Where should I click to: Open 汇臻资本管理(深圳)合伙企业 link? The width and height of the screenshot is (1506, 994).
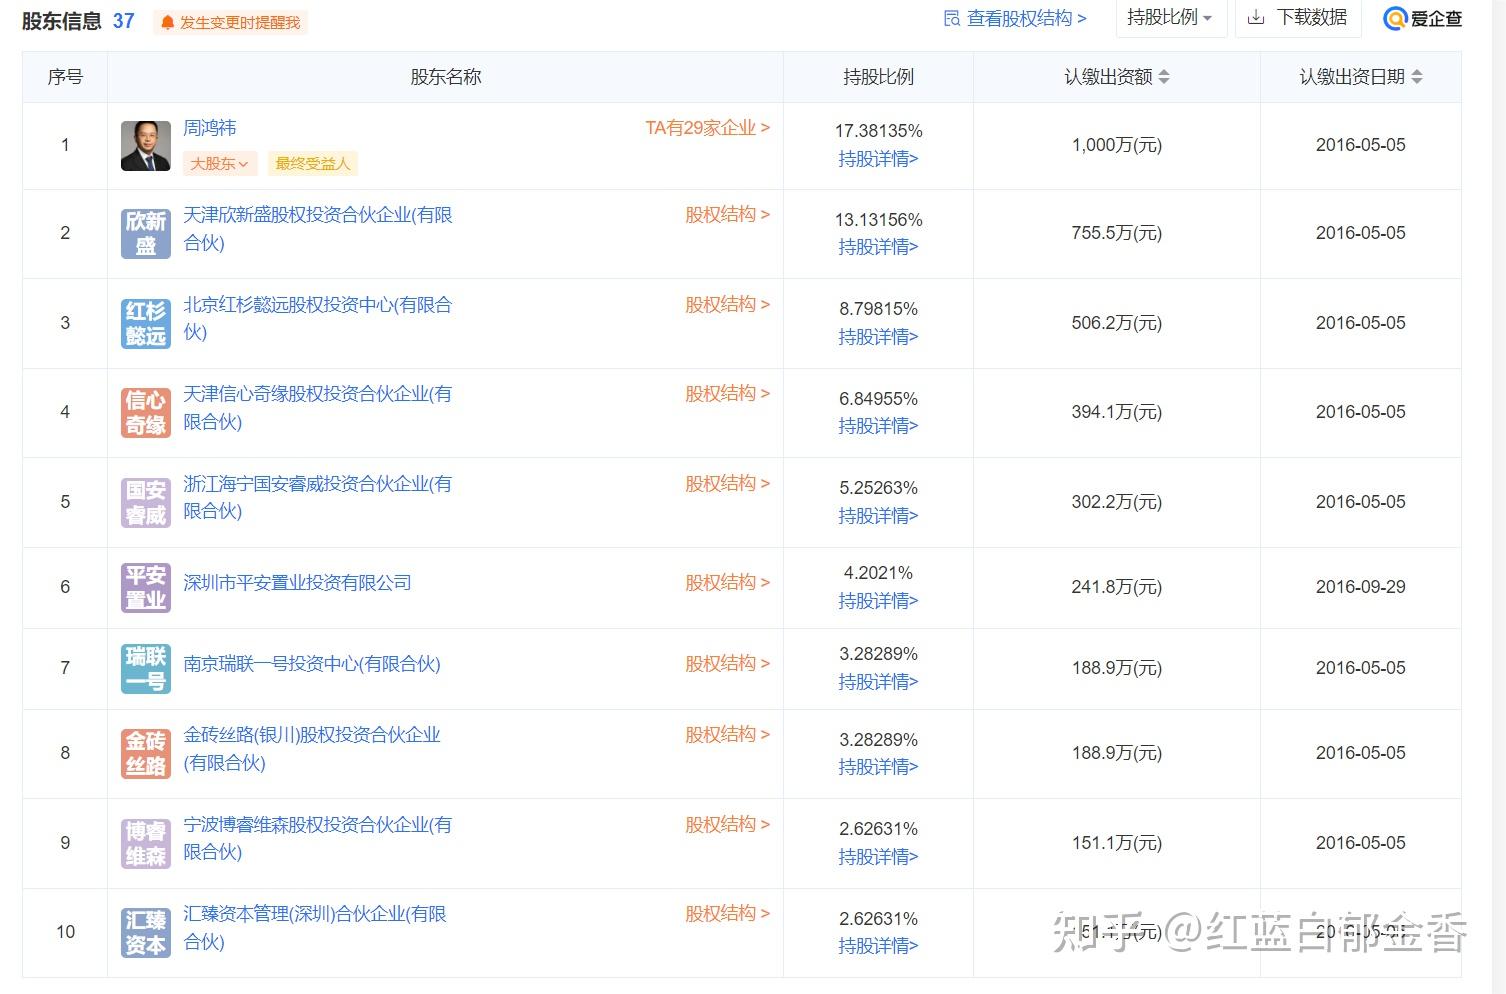(315, 928)
